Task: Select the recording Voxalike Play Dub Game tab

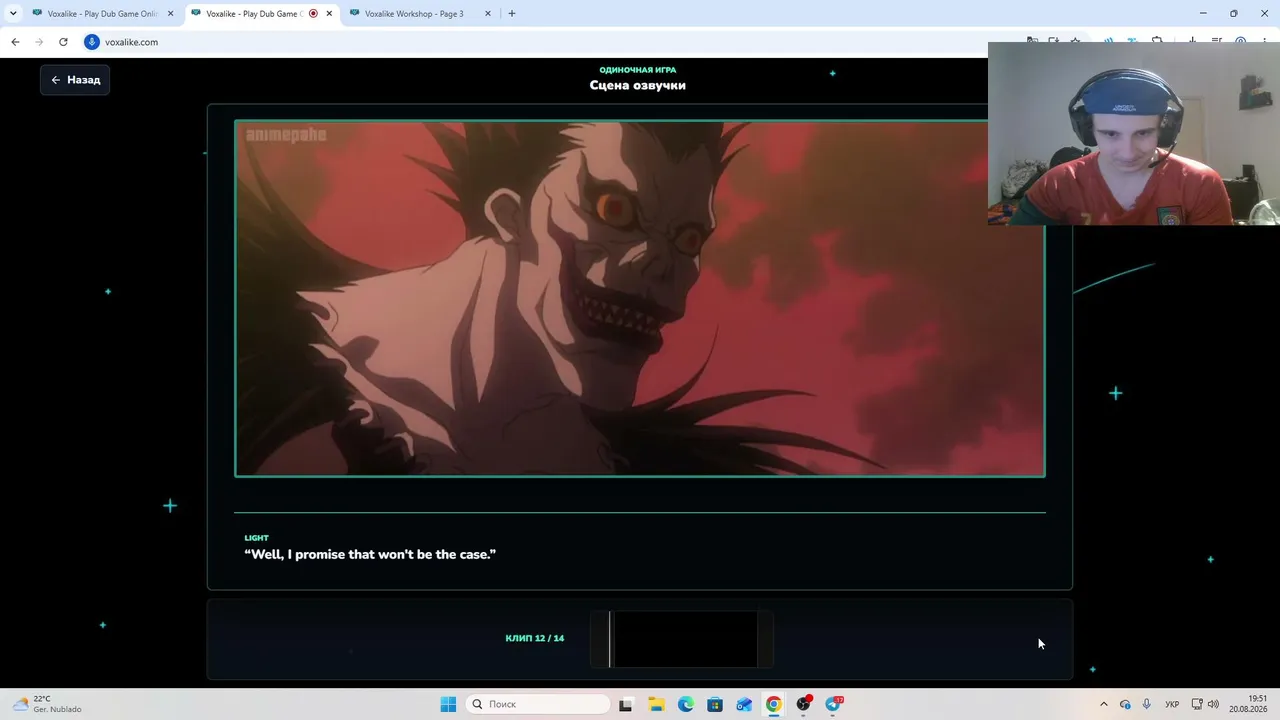Action: (261, 14)
